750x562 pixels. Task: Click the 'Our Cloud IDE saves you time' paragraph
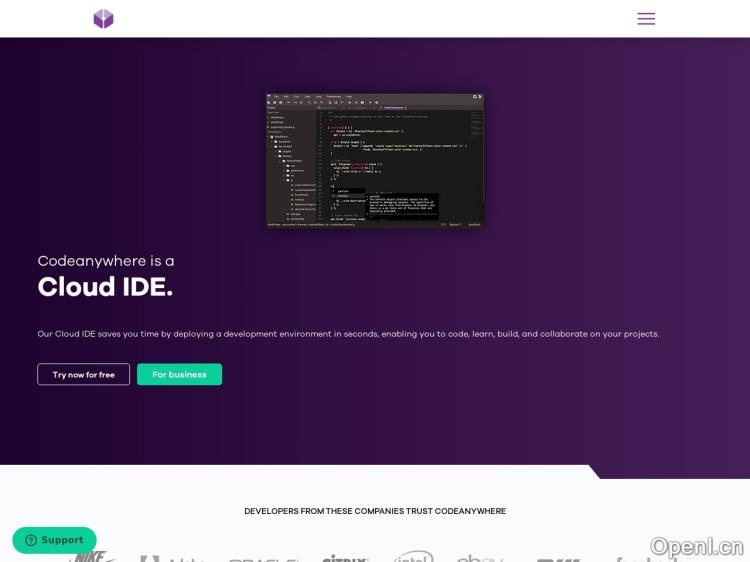point(348,334)
